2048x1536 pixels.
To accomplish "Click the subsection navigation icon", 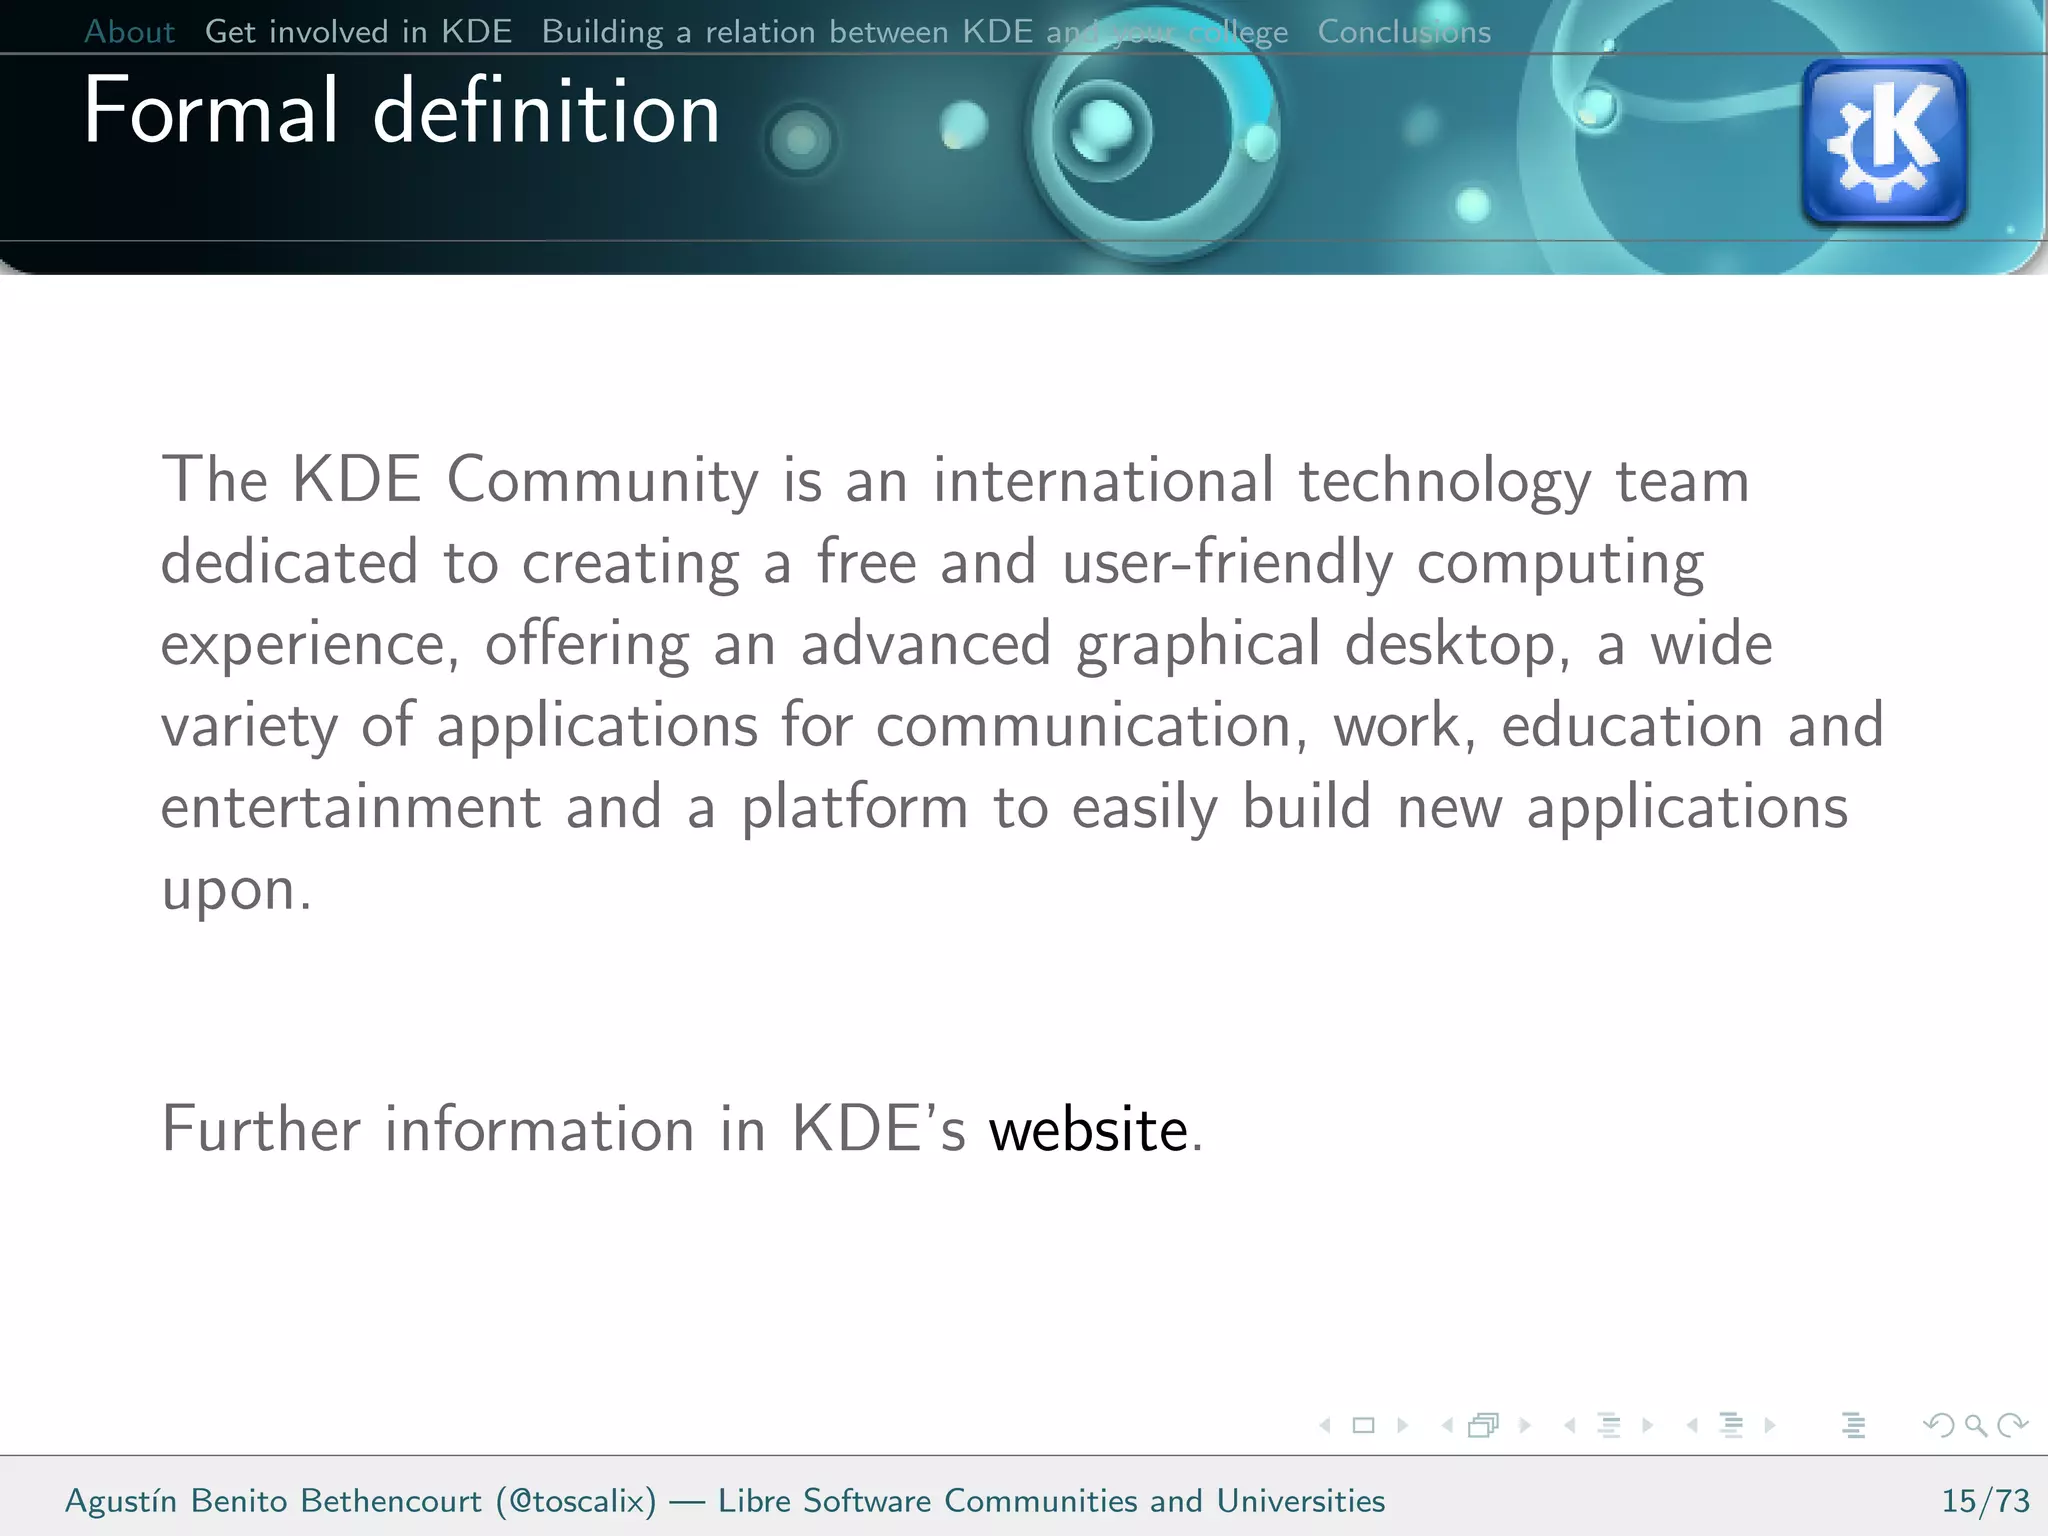I will click(1609, 1426).
